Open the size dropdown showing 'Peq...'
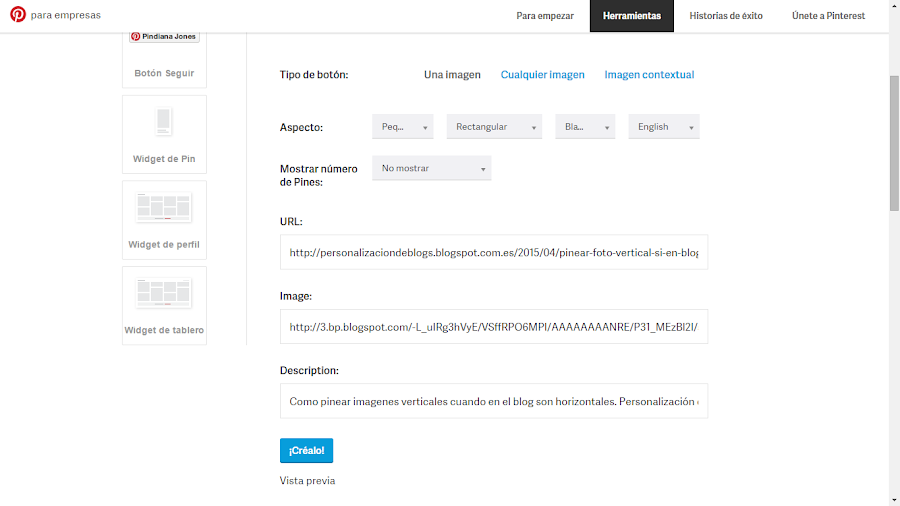The height and width of the screenshot is (506, 900). [x=402, y=127]
